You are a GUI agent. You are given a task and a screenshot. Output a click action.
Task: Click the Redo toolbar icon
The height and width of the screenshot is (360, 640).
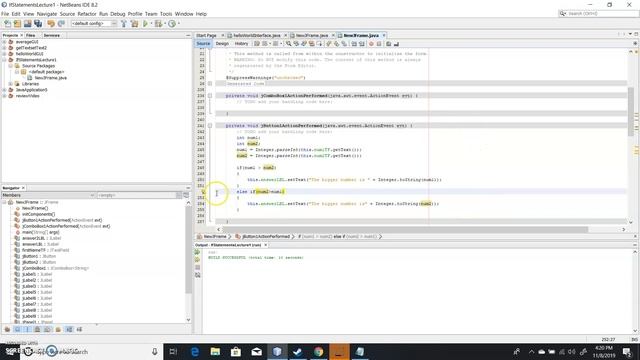(x=61, y=24)
